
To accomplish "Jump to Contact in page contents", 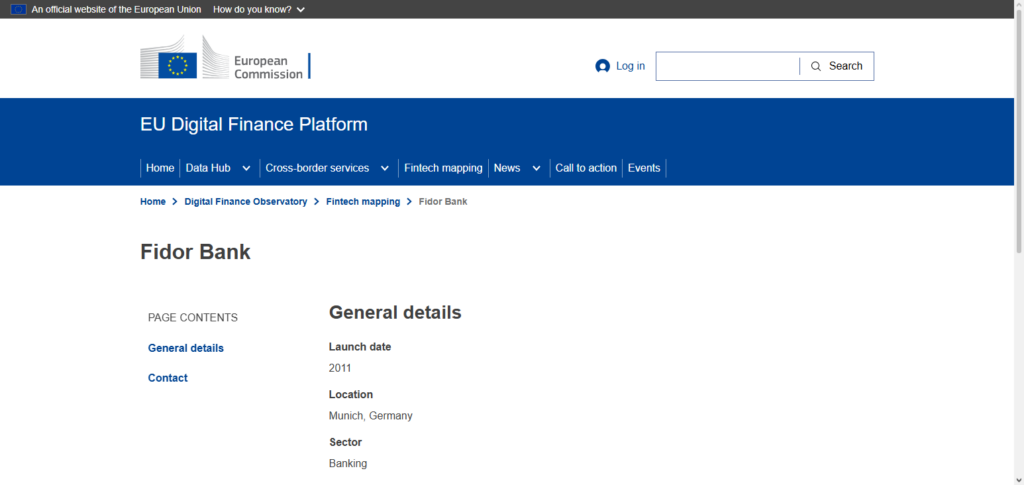I will click(x=168, y=378).
